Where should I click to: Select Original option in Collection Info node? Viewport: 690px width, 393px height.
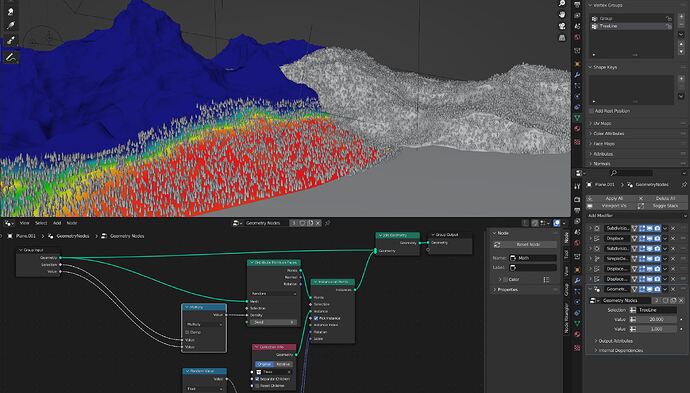(264, 364)
